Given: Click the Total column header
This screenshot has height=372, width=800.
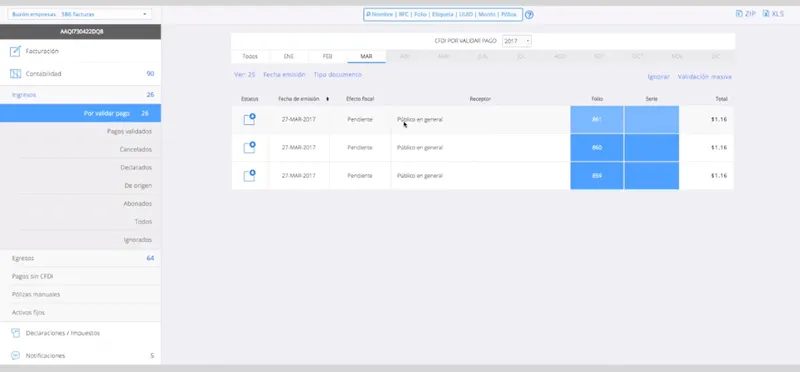Looking at the screenshot, I should coord(721,99).
